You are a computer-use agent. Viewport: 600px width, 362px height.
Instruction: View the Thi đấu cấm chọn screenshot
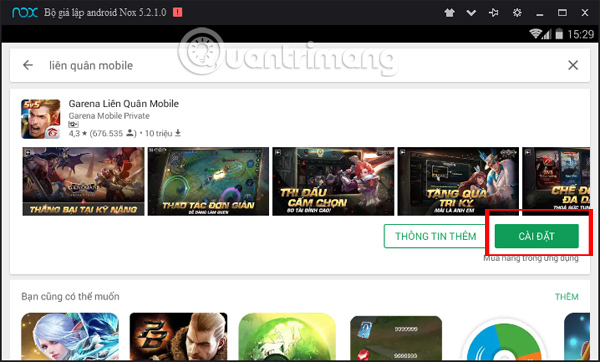(333, 181)
